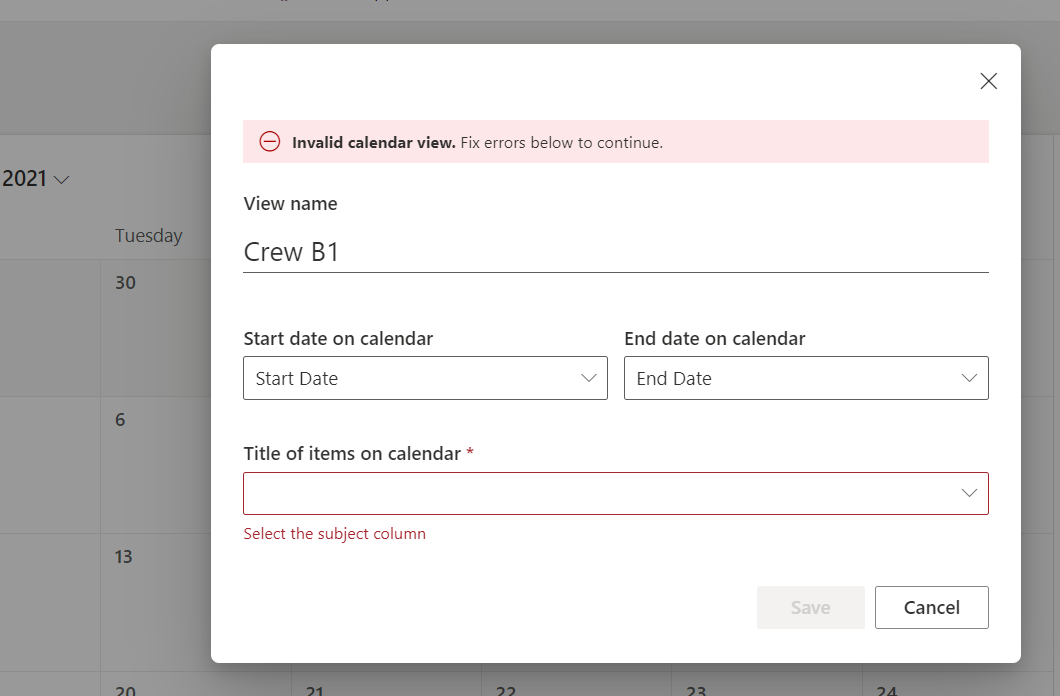Select day 24 on the calendar

tap(886, 691)
